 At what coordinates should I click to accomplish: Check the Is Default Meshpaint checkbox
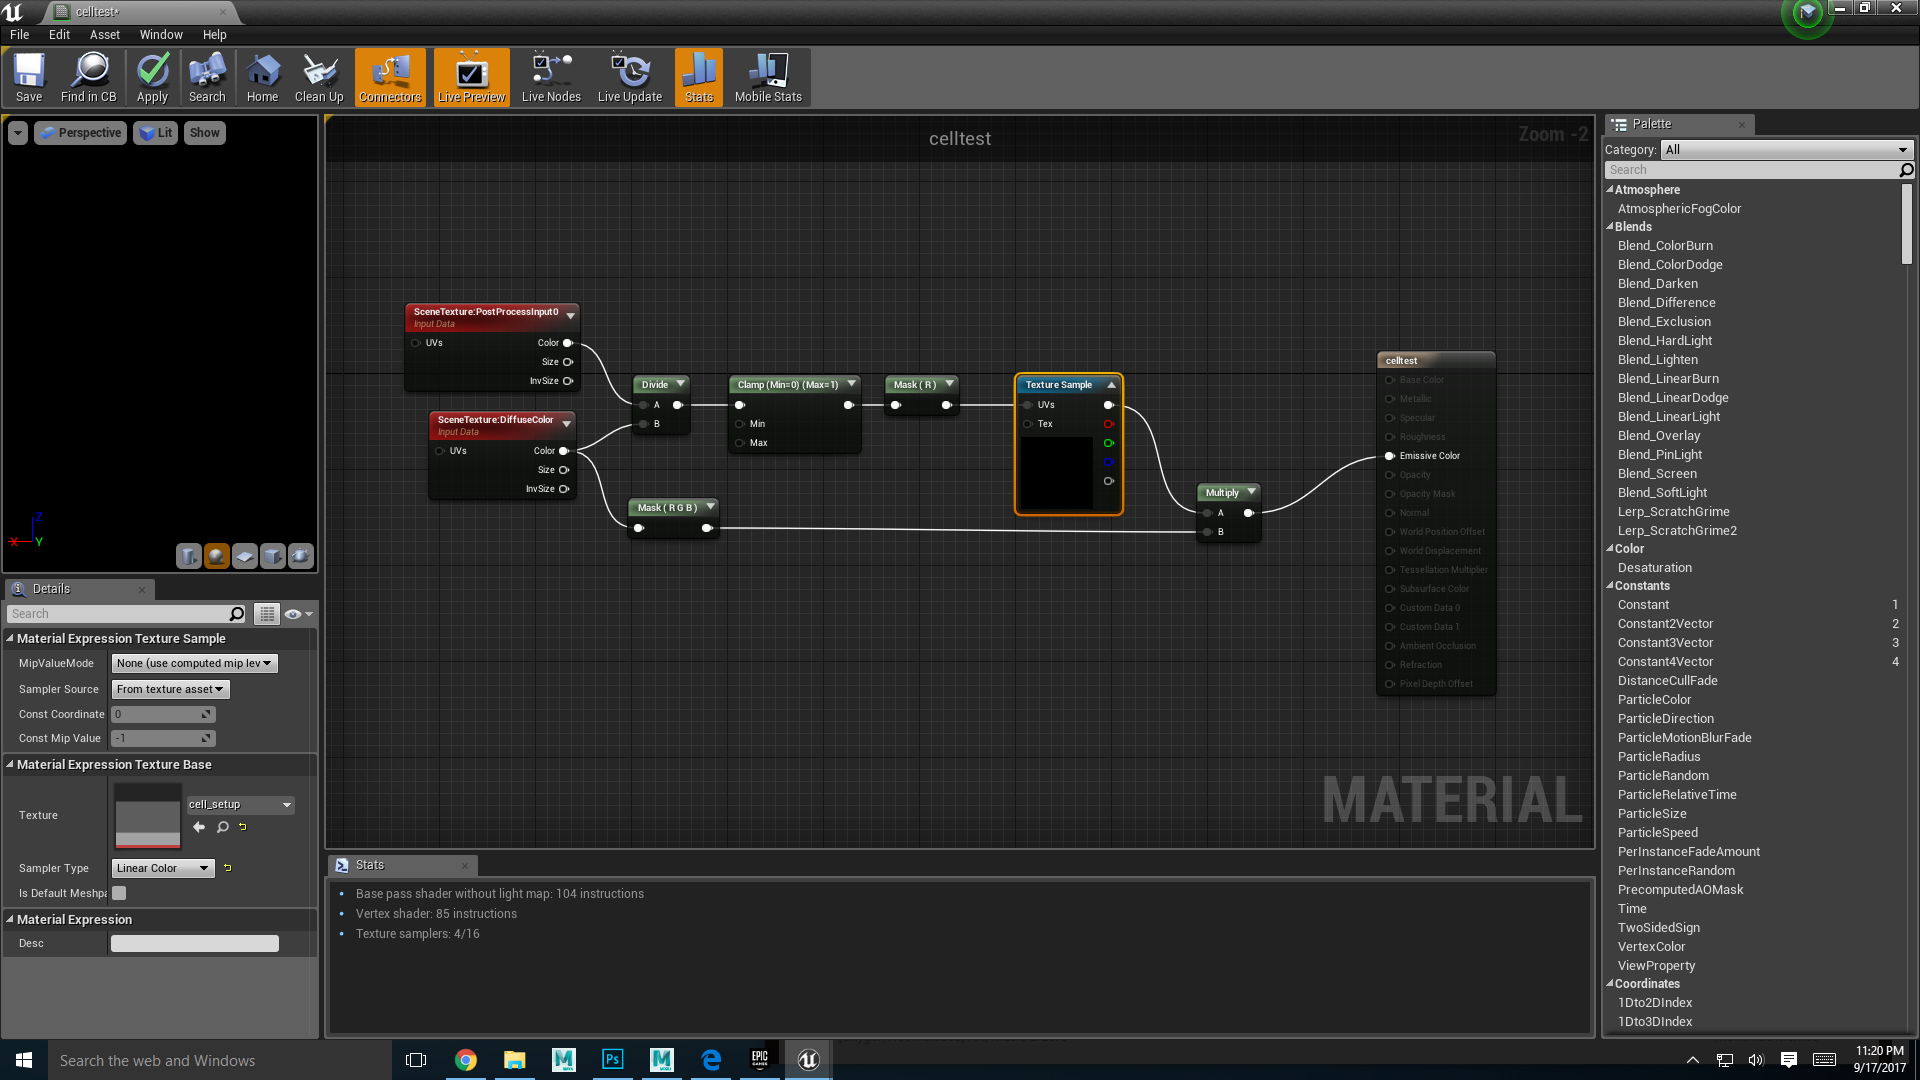119,893
